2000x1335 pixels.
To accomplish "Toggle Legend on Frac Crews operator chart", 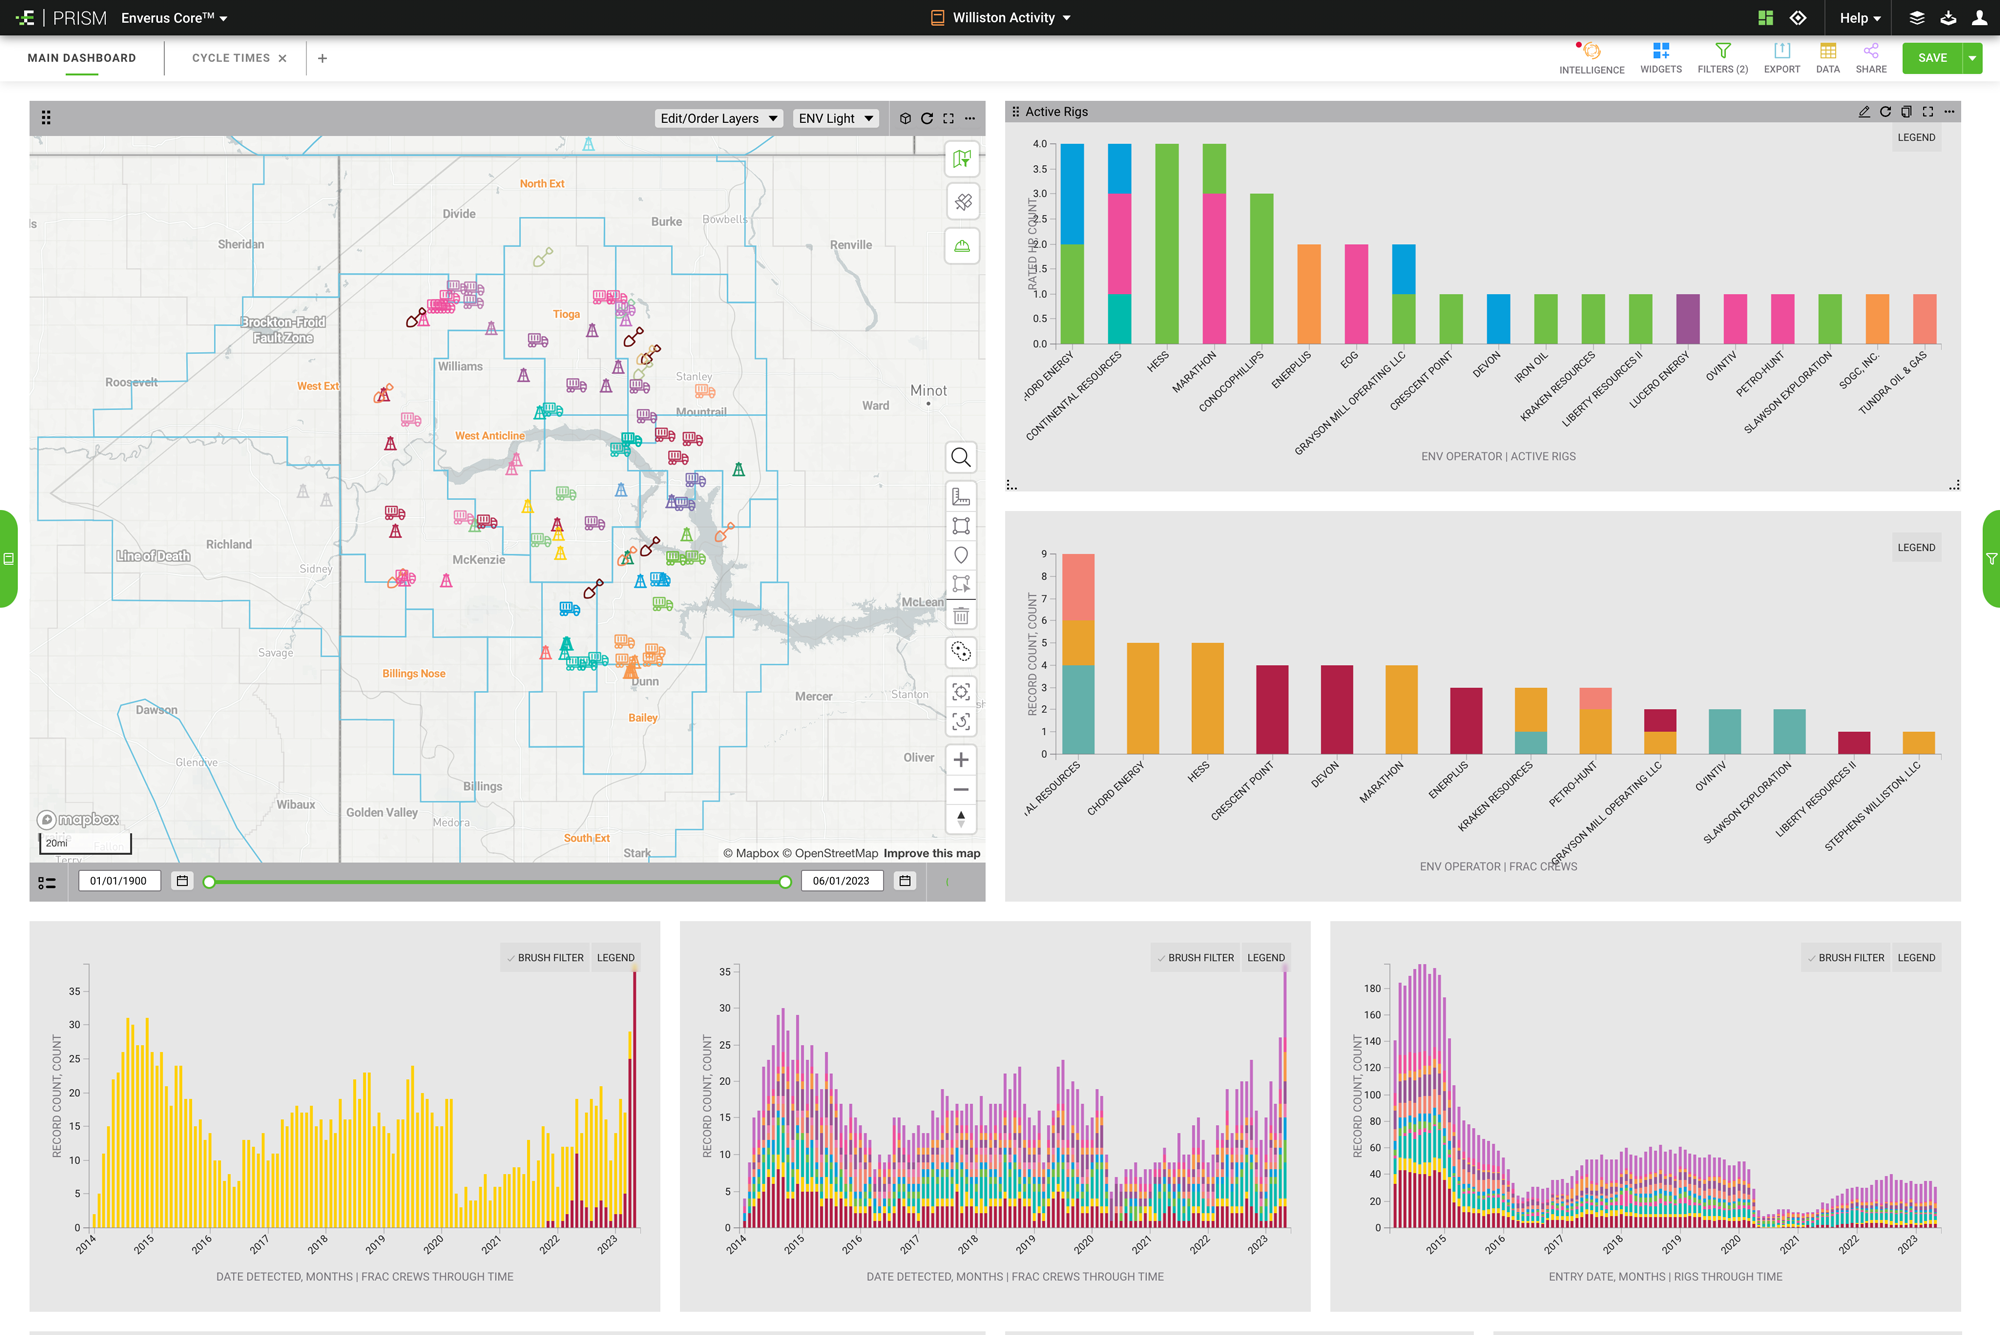I will click(x=1916, y=548).
